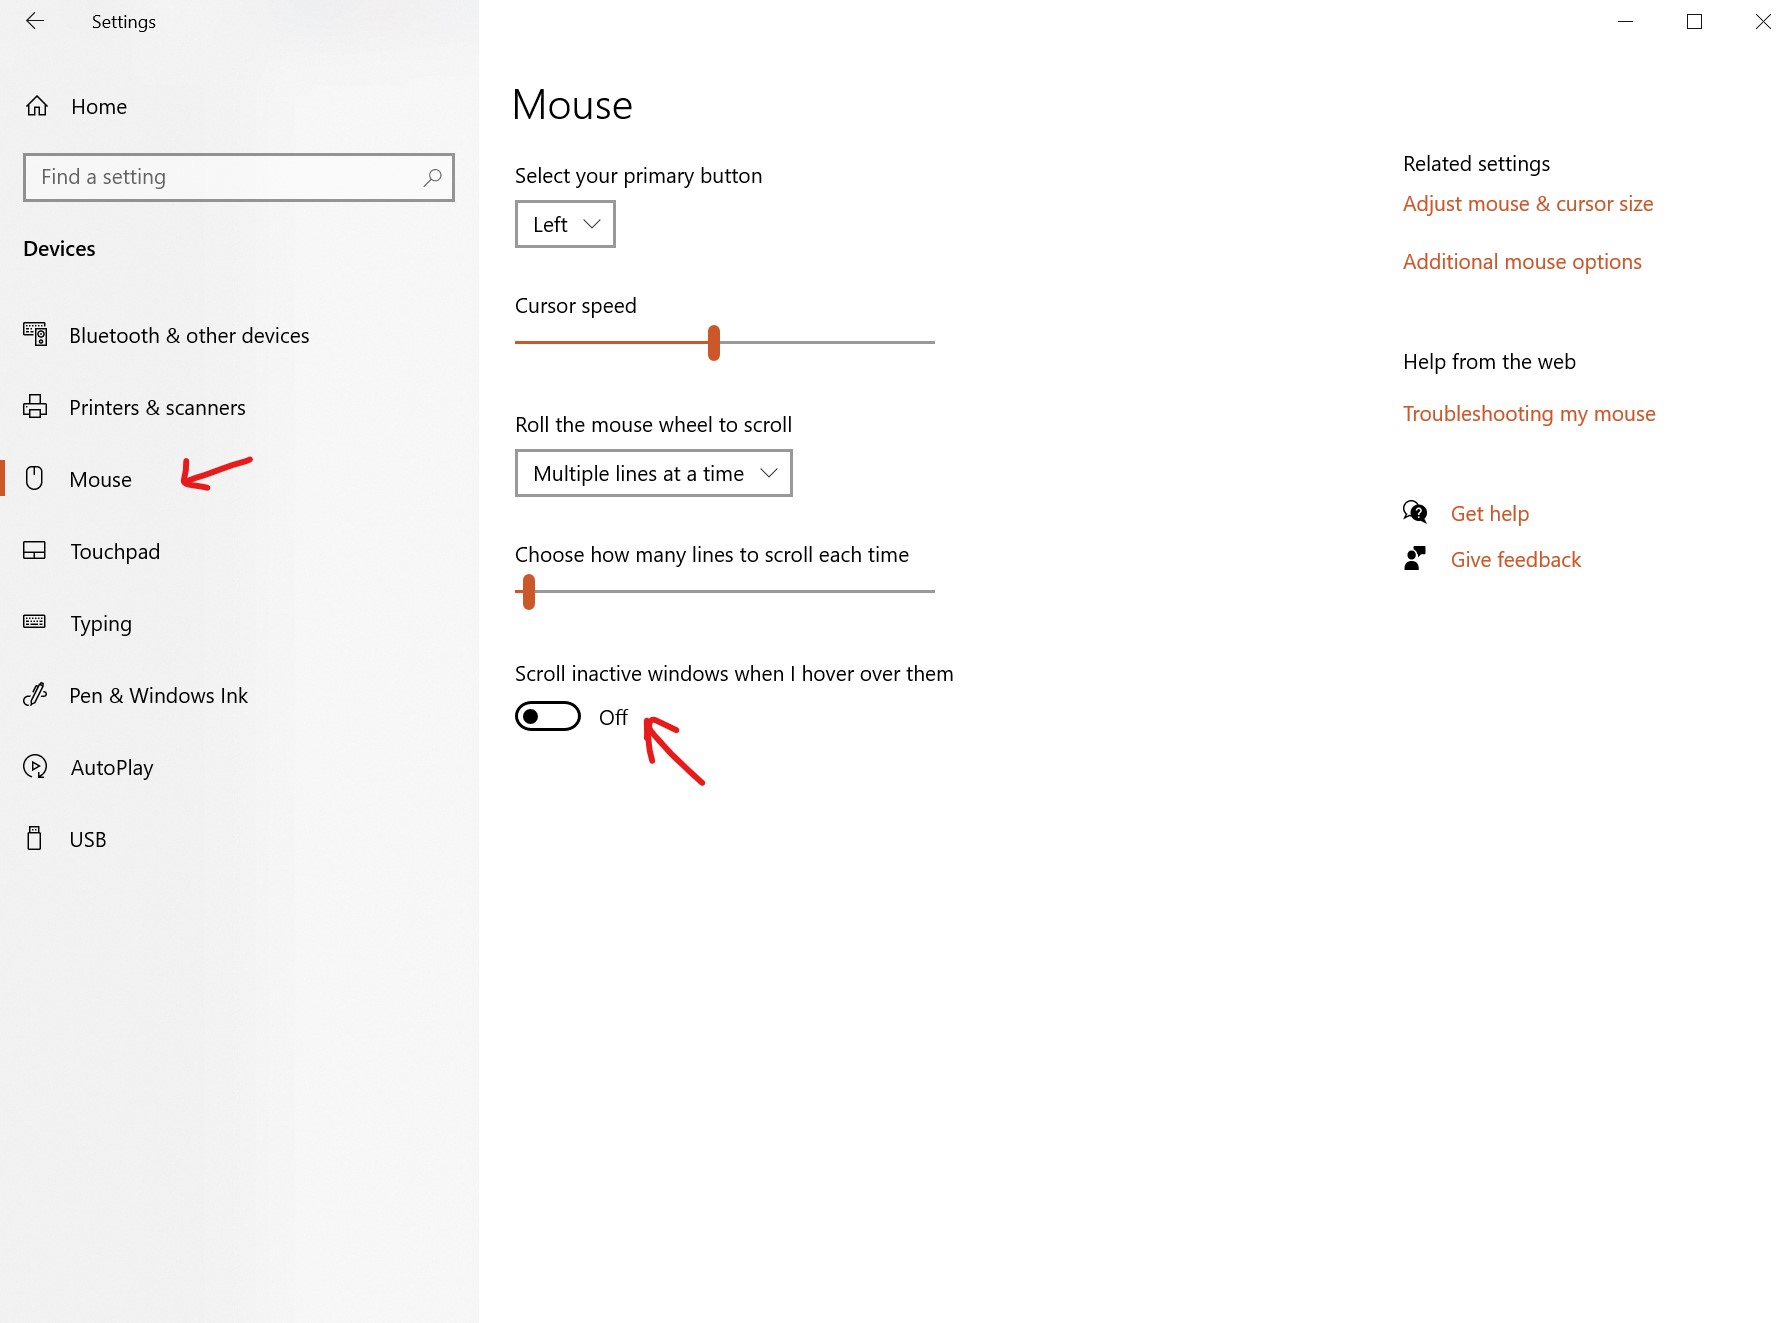Open the primary button dropdown
This screenshot has height=1323, width=1792.
[565, 224]
